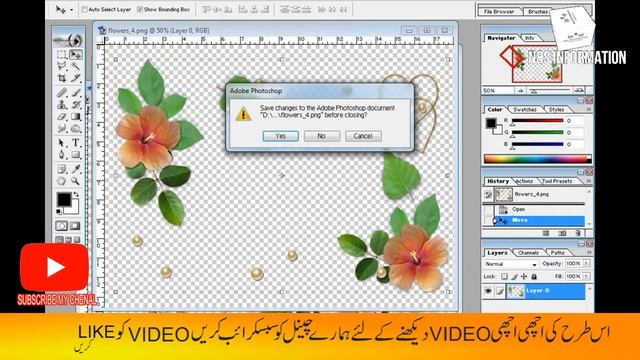This screenshot has height=360, width=640.
Task: Click No in save dialog
Action: pyautogui.click(x=322, y=136)
